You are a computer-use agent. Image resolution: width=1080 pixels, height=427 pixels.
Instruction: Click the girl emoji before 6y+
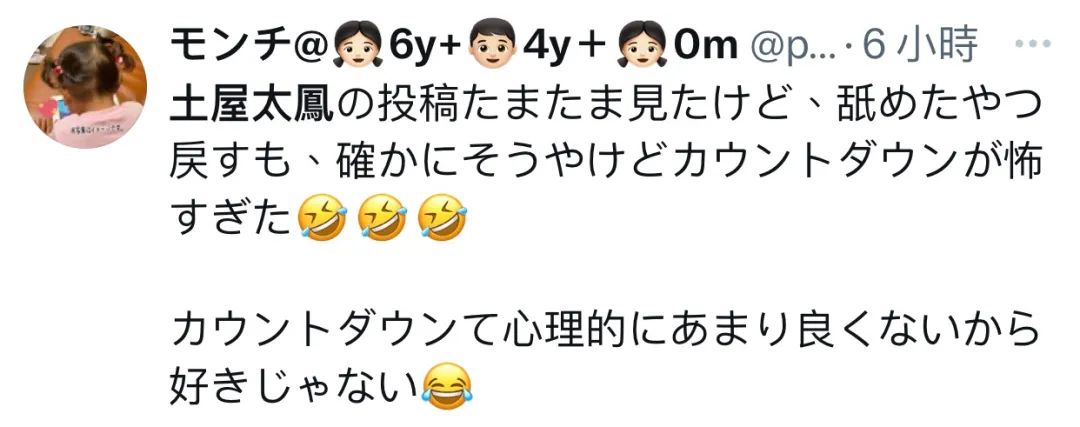(357, 45)
